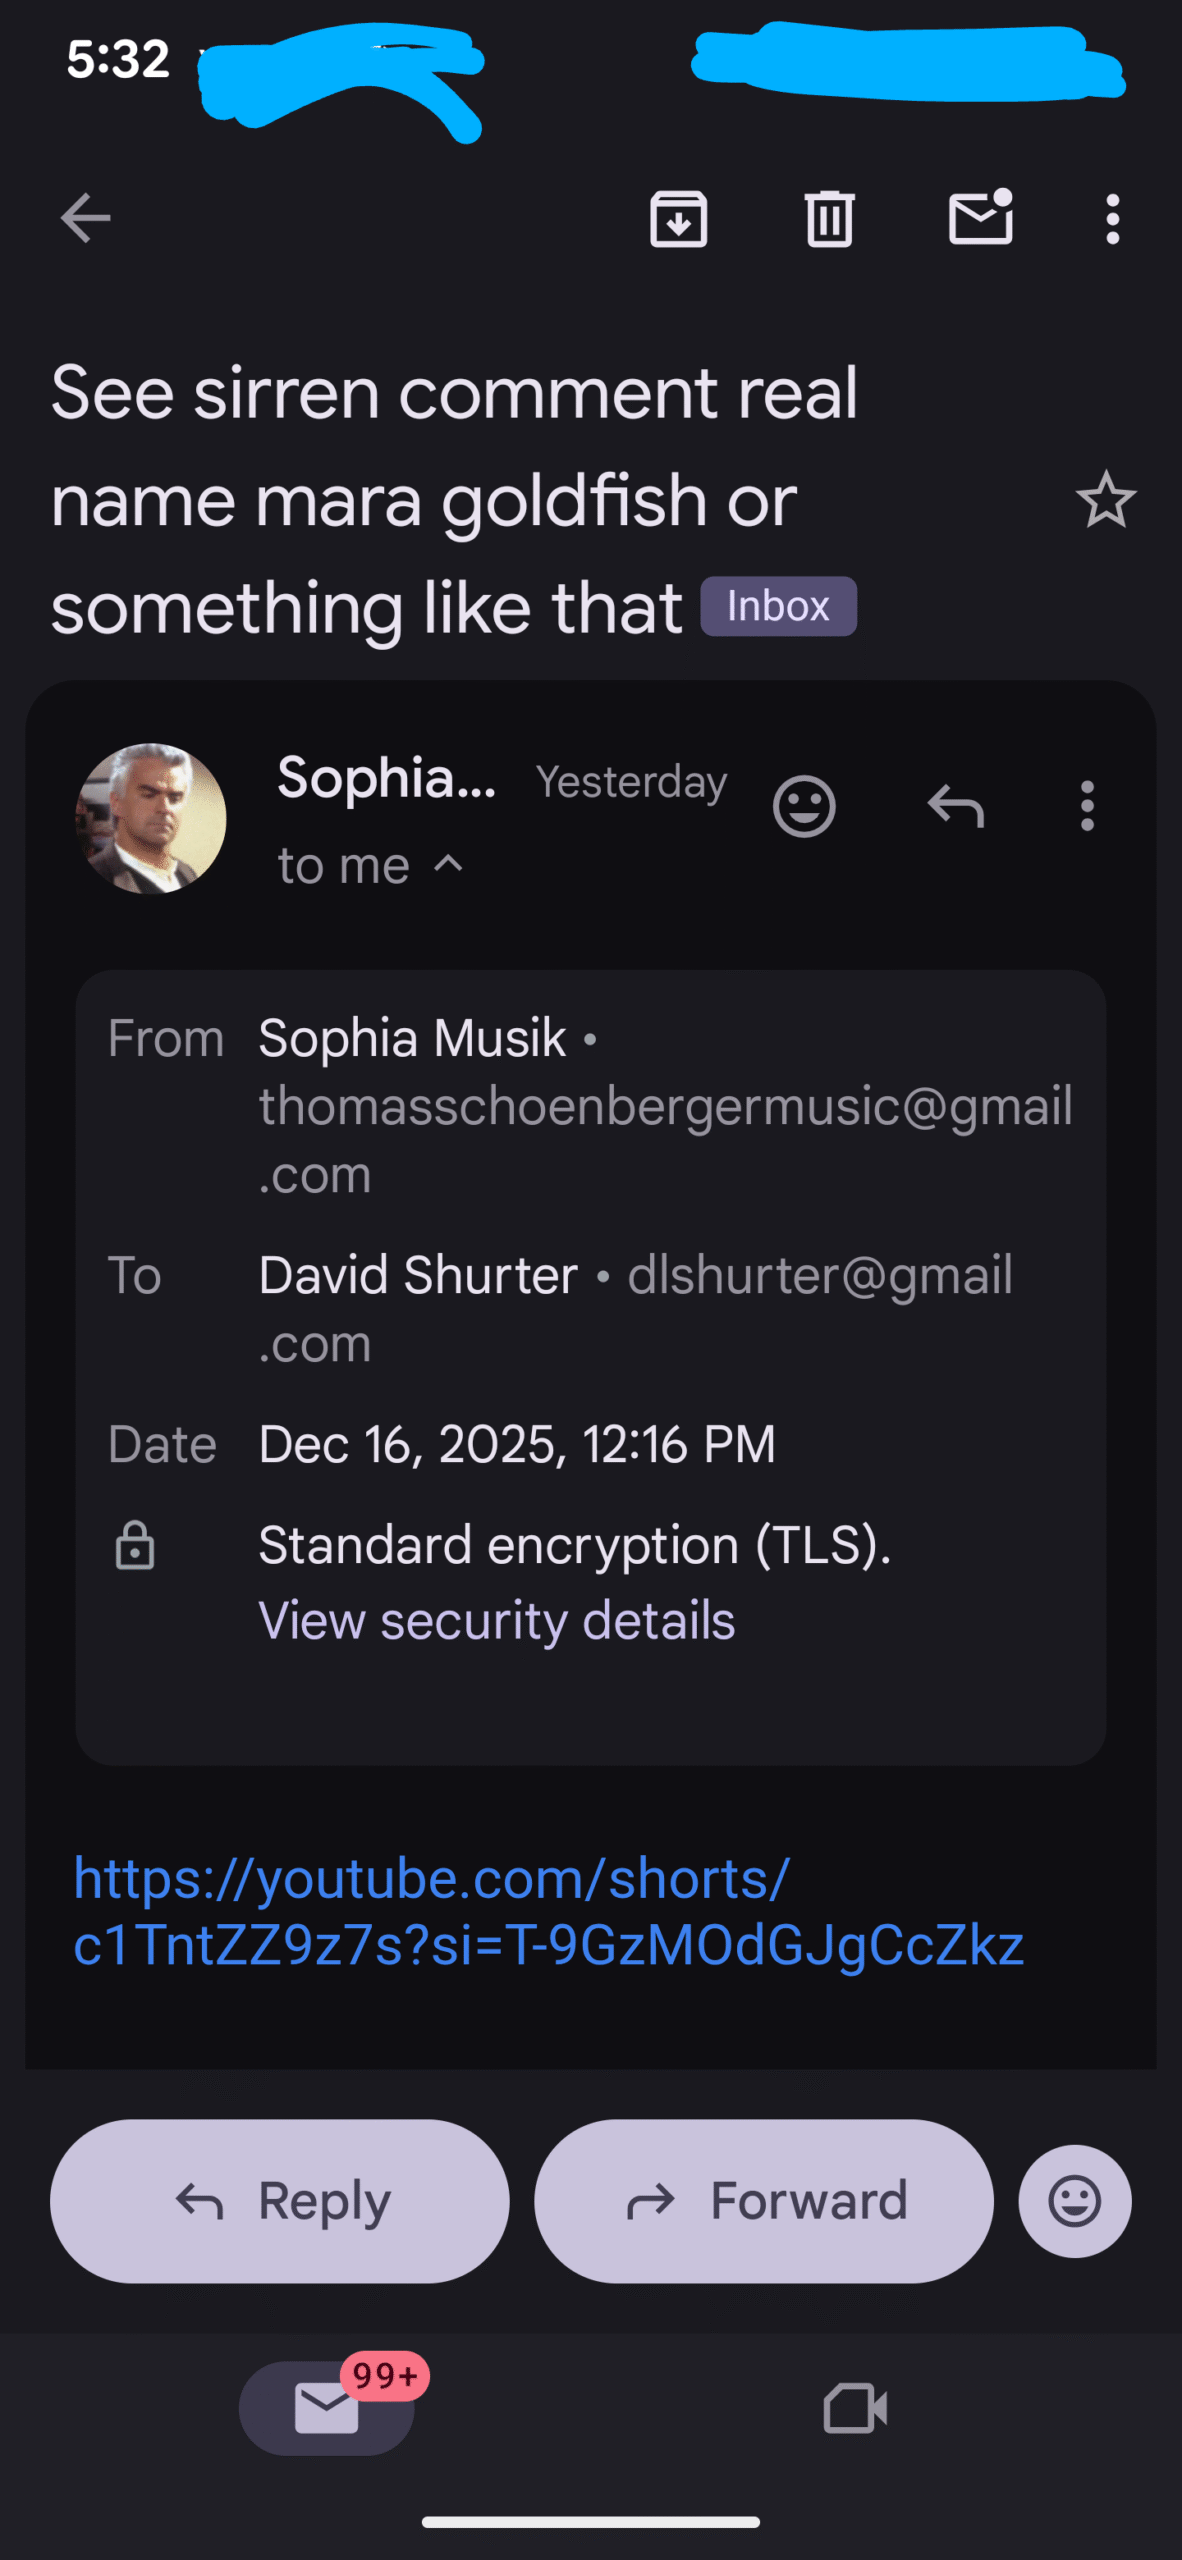Switch to the Mail tab

point(327,2408)
